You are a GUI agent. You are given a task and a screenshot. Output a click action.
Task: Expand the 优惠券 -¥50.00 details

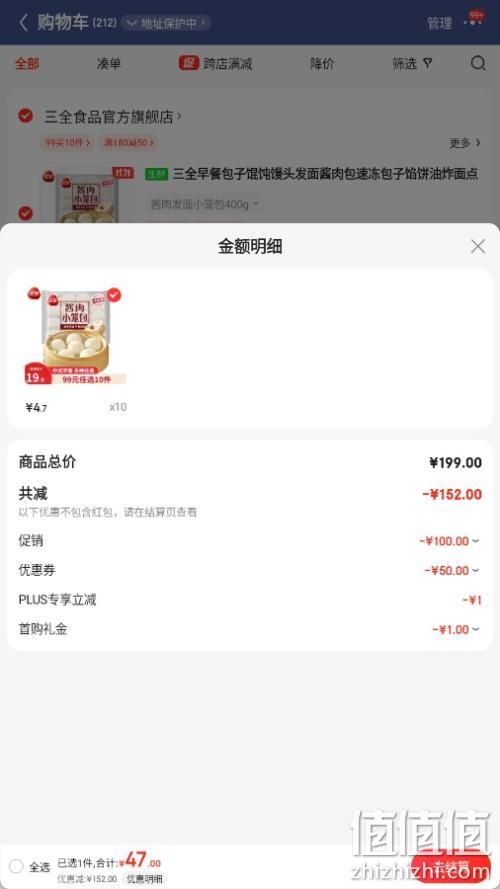coord(452,570)
